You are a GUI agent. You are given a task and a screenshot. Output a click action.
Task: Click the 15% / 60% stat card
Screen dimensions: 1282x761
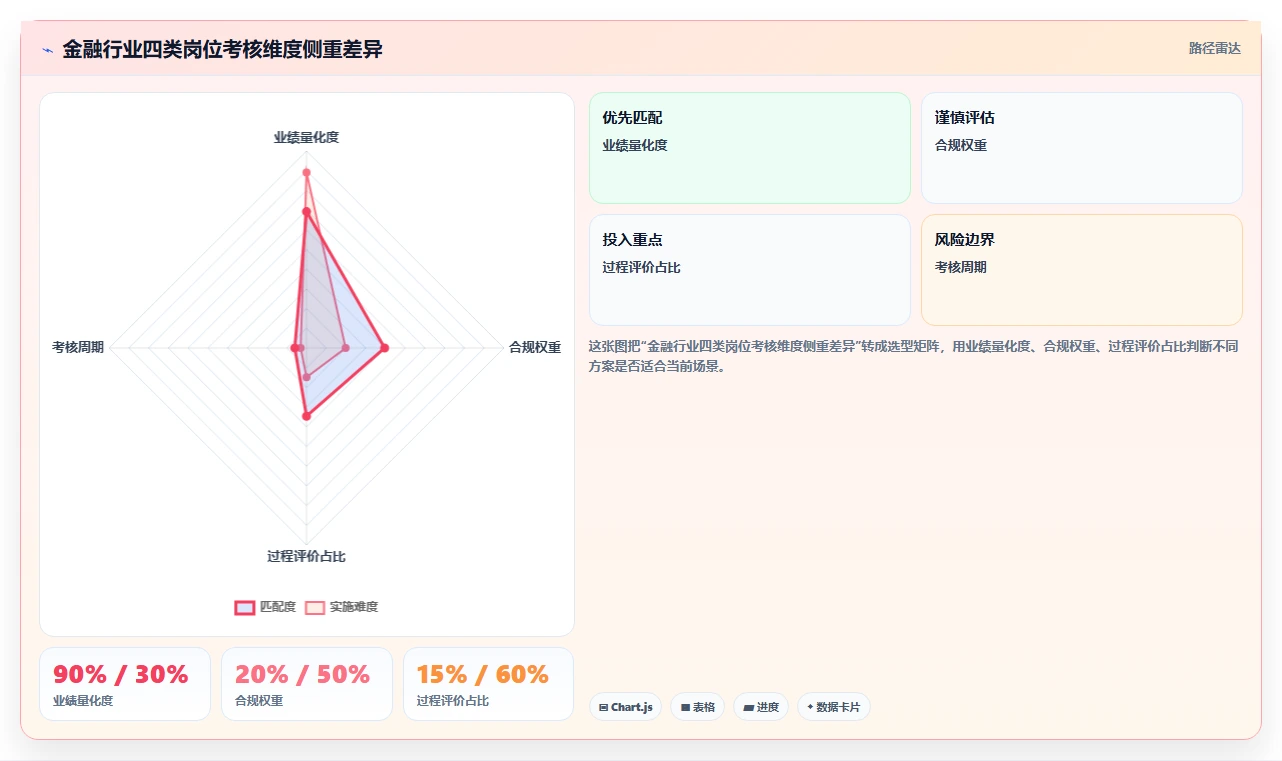point(489,684)
